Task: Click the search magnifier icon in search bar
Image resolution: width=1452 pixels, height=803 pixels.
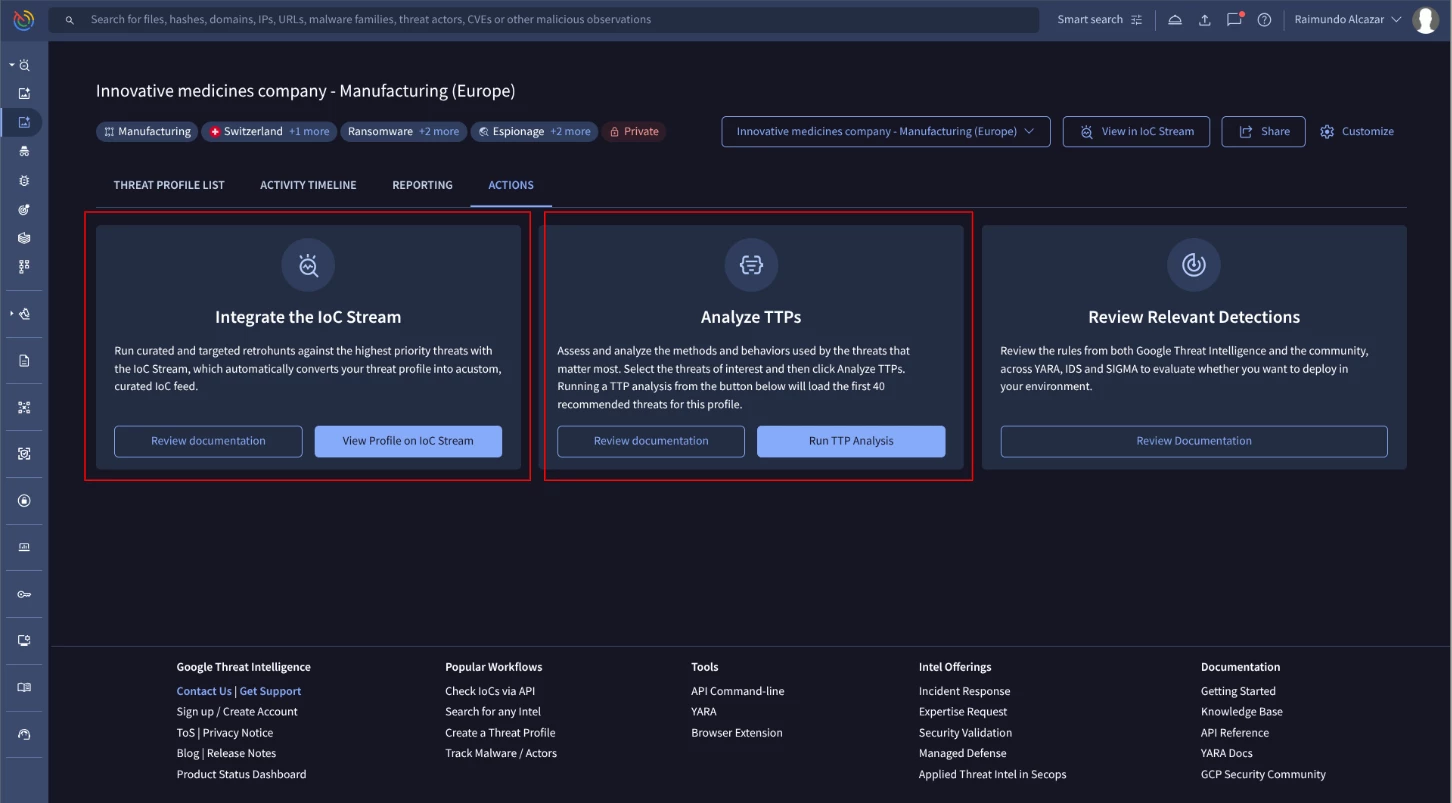Action: click(x=69, y=20)
